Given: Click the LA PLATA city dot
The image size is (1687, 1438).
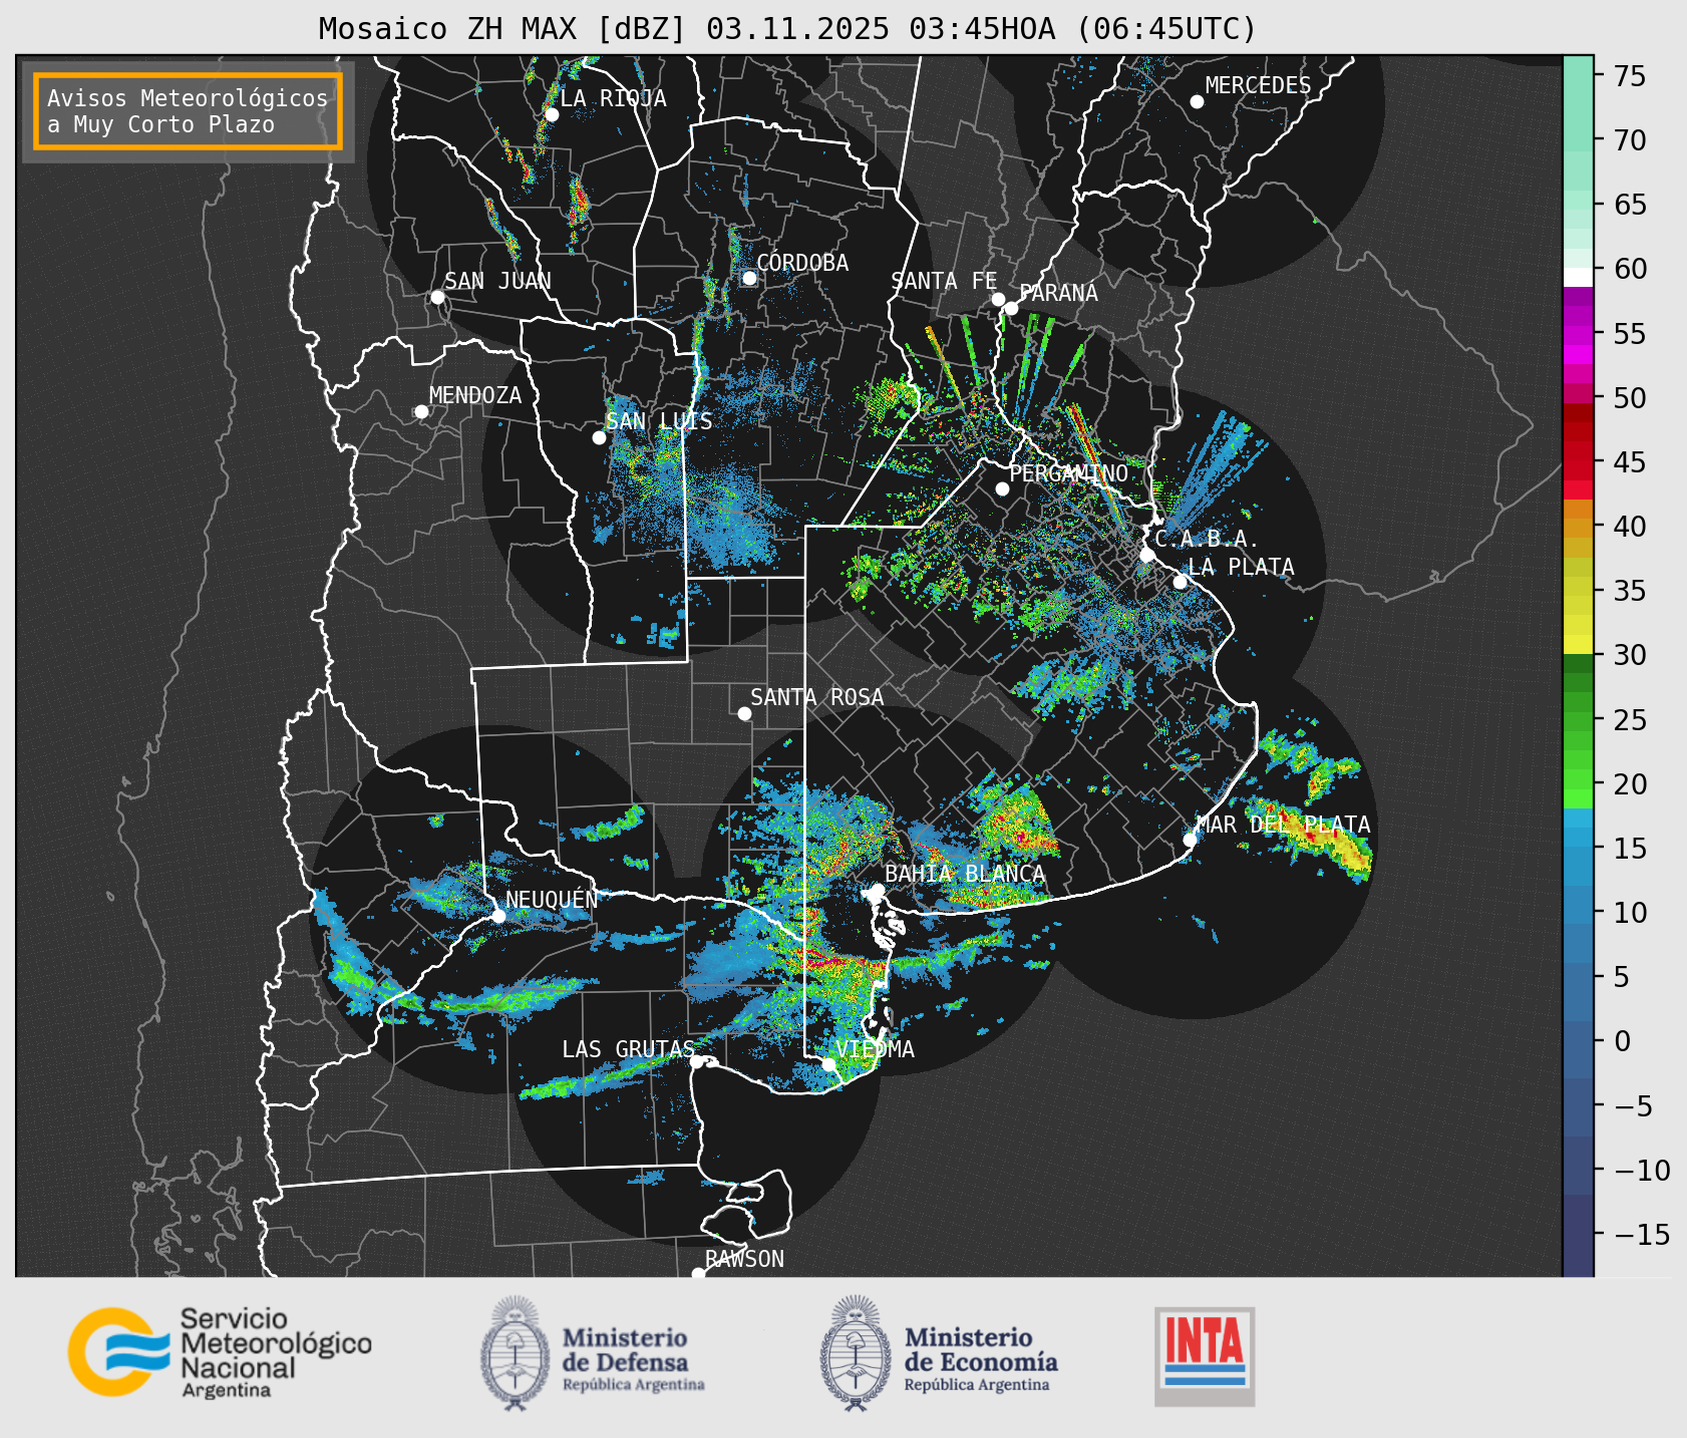Looking at the screenshot, I should pos(1180,582).
